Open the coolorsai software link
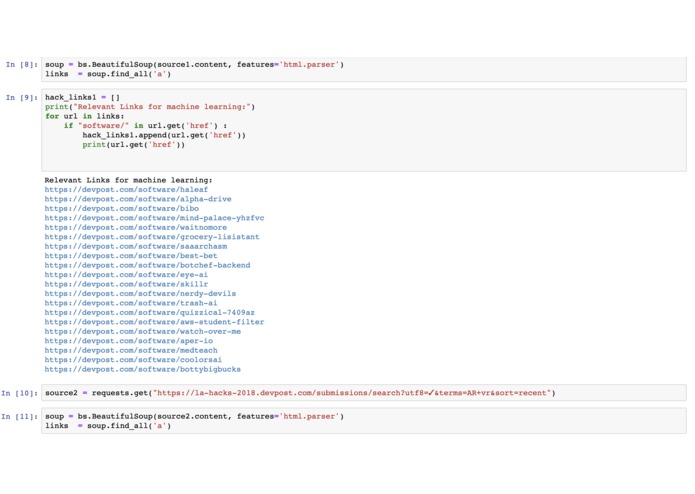The height and width of the screenshot is (494, 695). (133, 360)
